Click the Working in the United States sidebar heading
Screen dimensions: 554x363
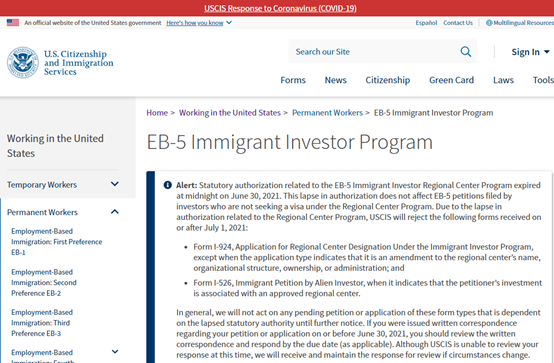pyautogui.click(x=55, y=146)
